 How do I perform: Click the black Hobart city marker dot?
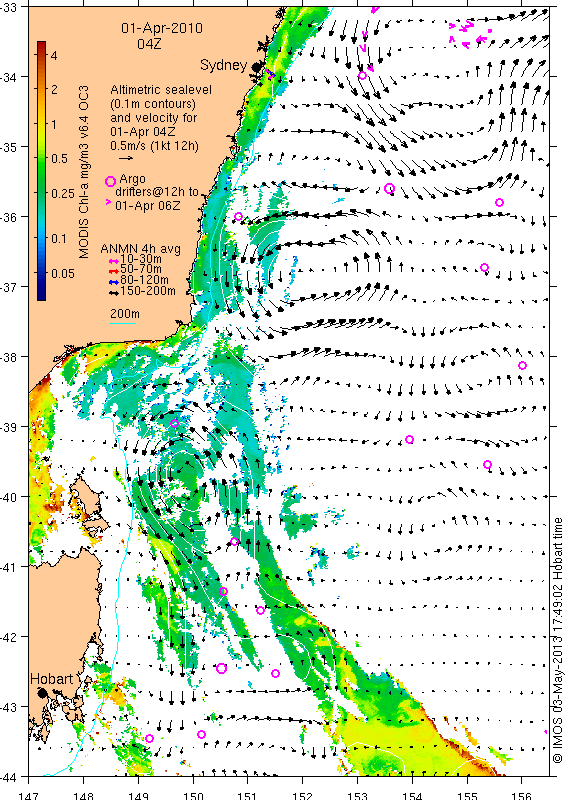click(x=42, y=692)
